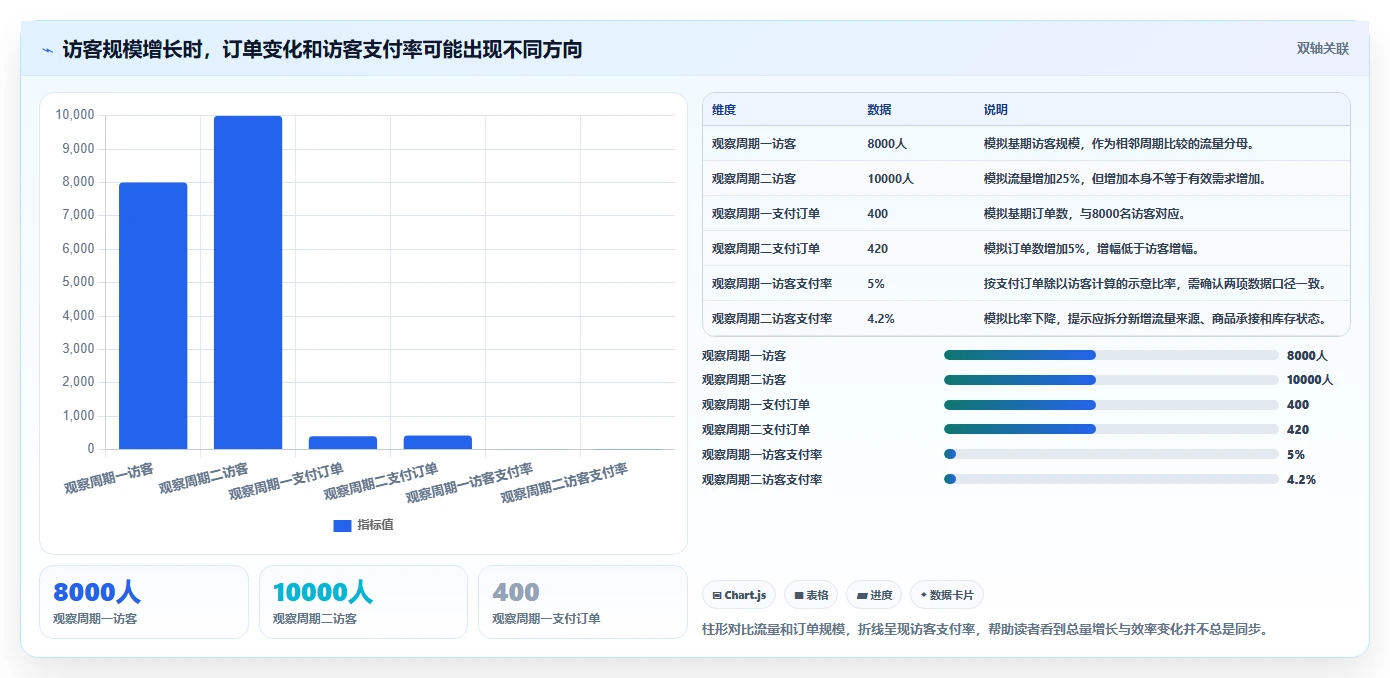Click the short 观察周期一支付订单 chart bar
This screenshot has height=678, width=1390.
[x=343, y=443]
